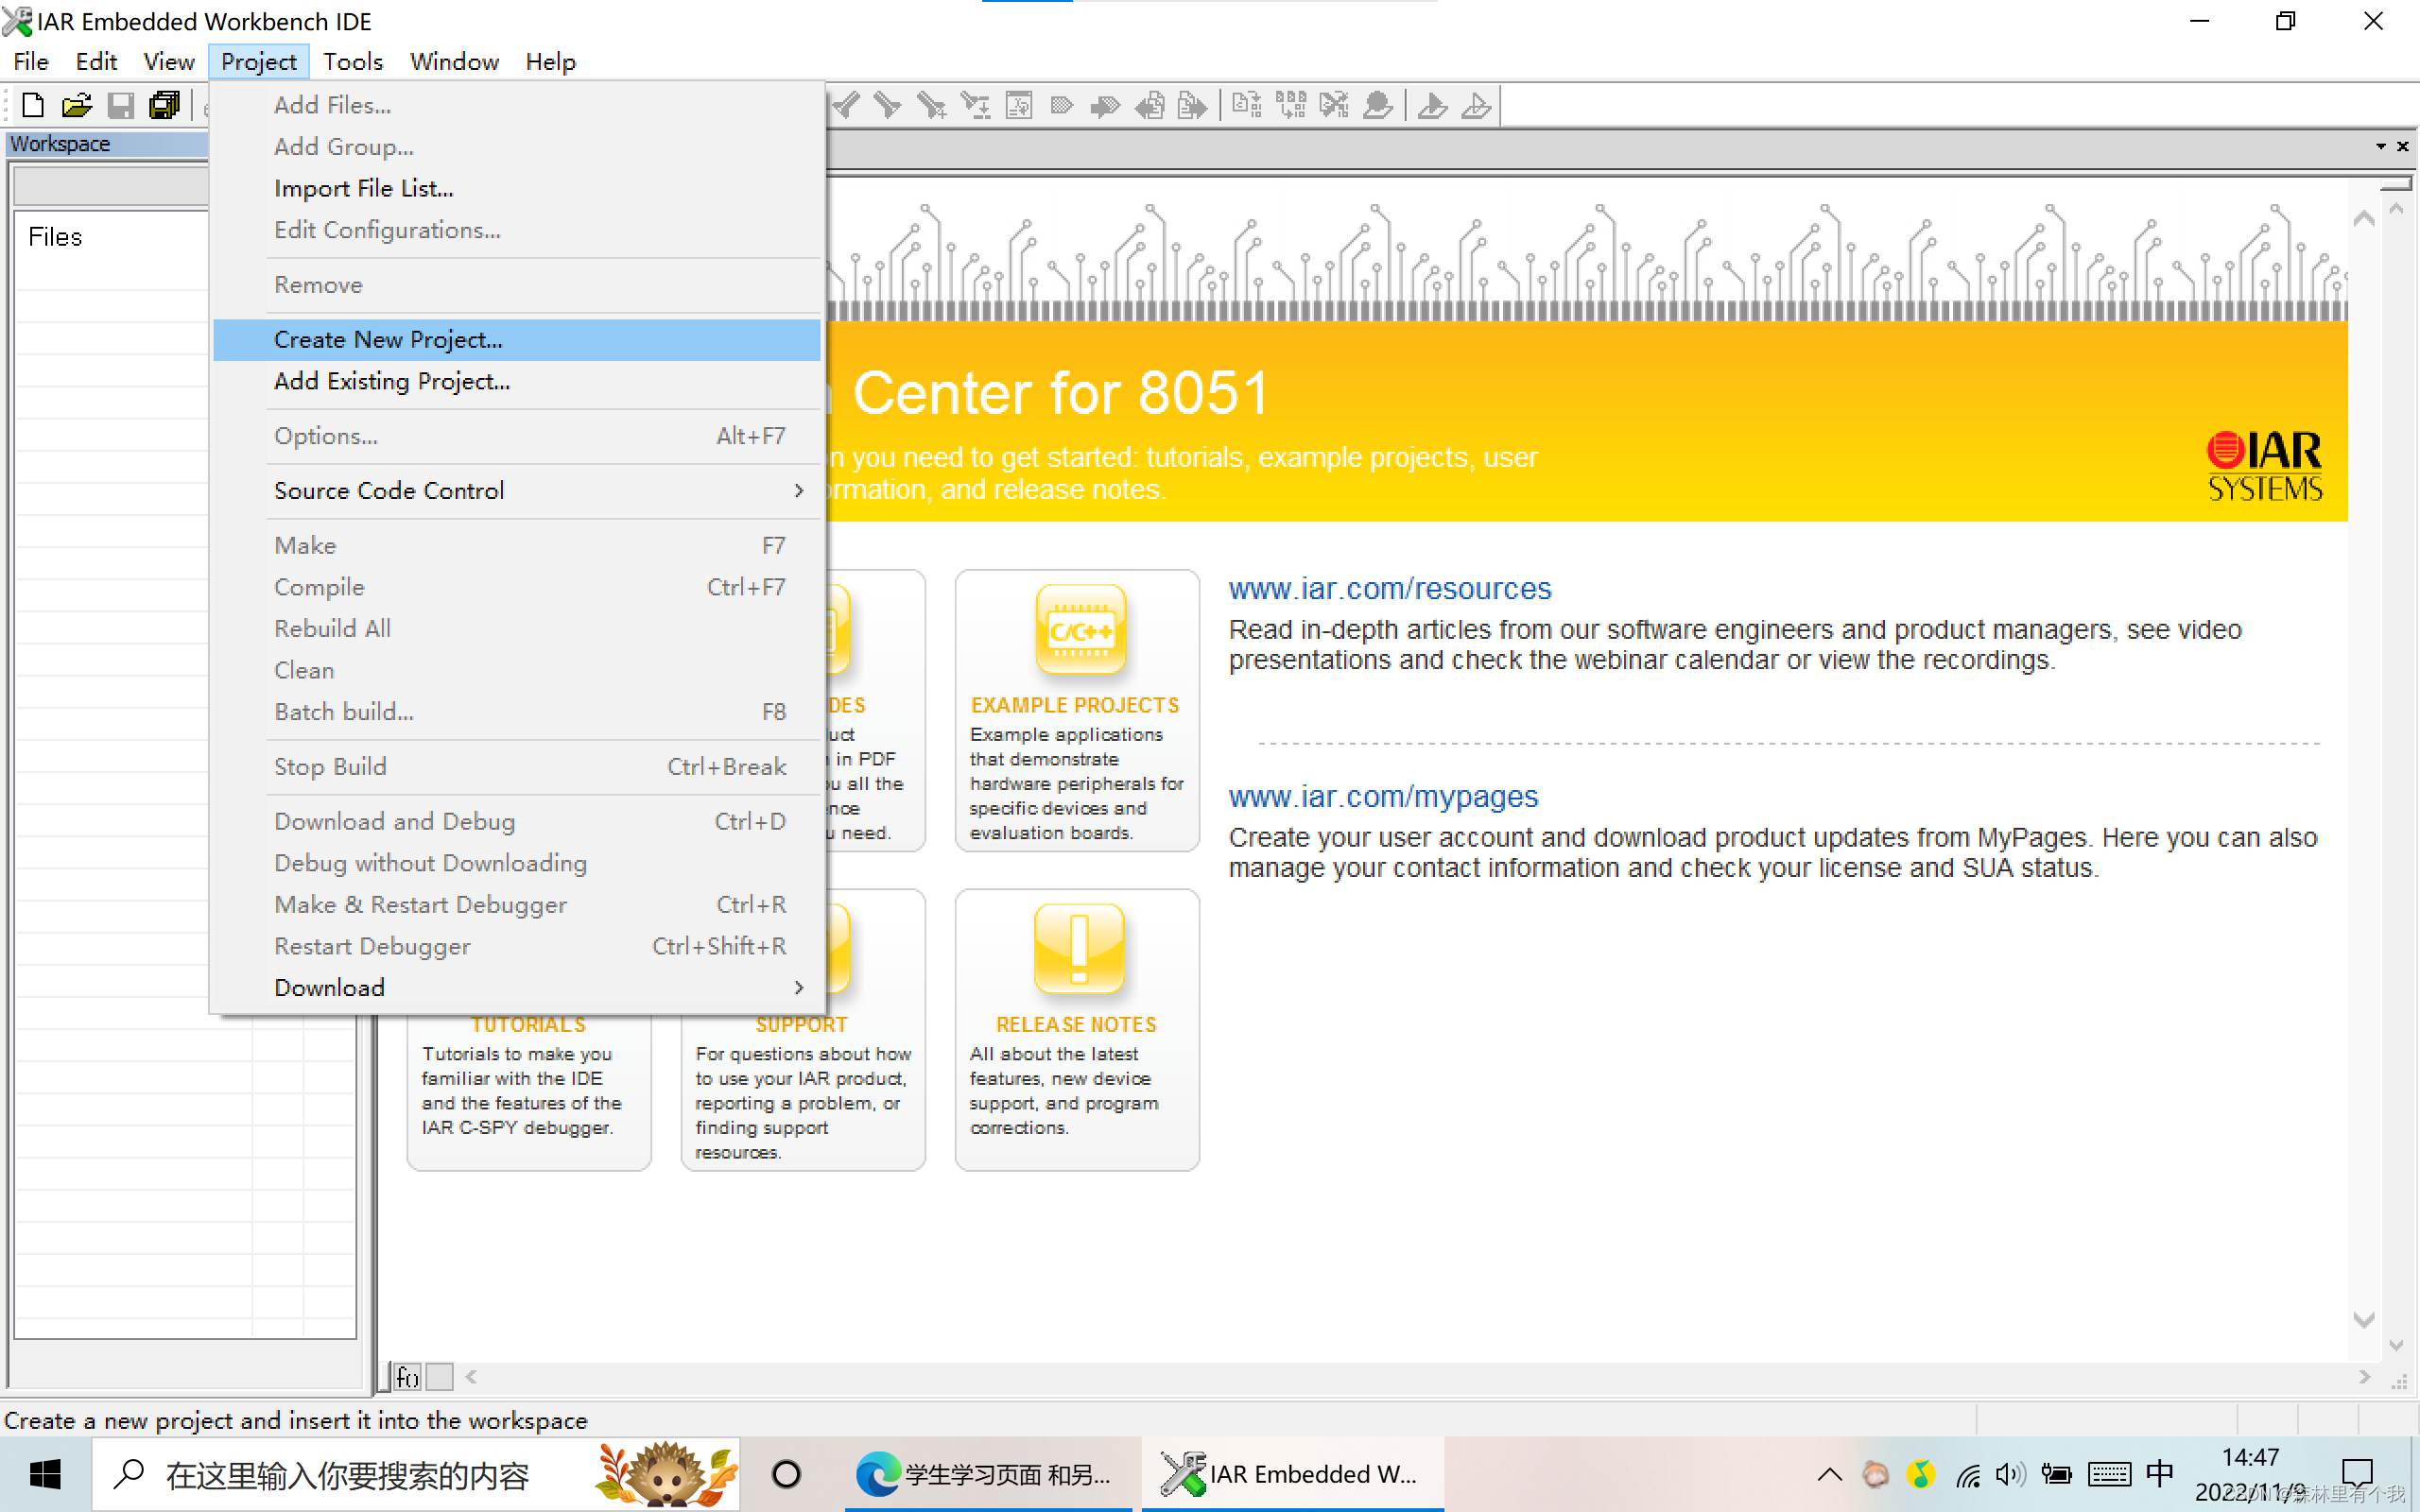Open the editor window list dropdown arrow
Viewport: 2420px width, 1512px height.
click(2381, 146)
